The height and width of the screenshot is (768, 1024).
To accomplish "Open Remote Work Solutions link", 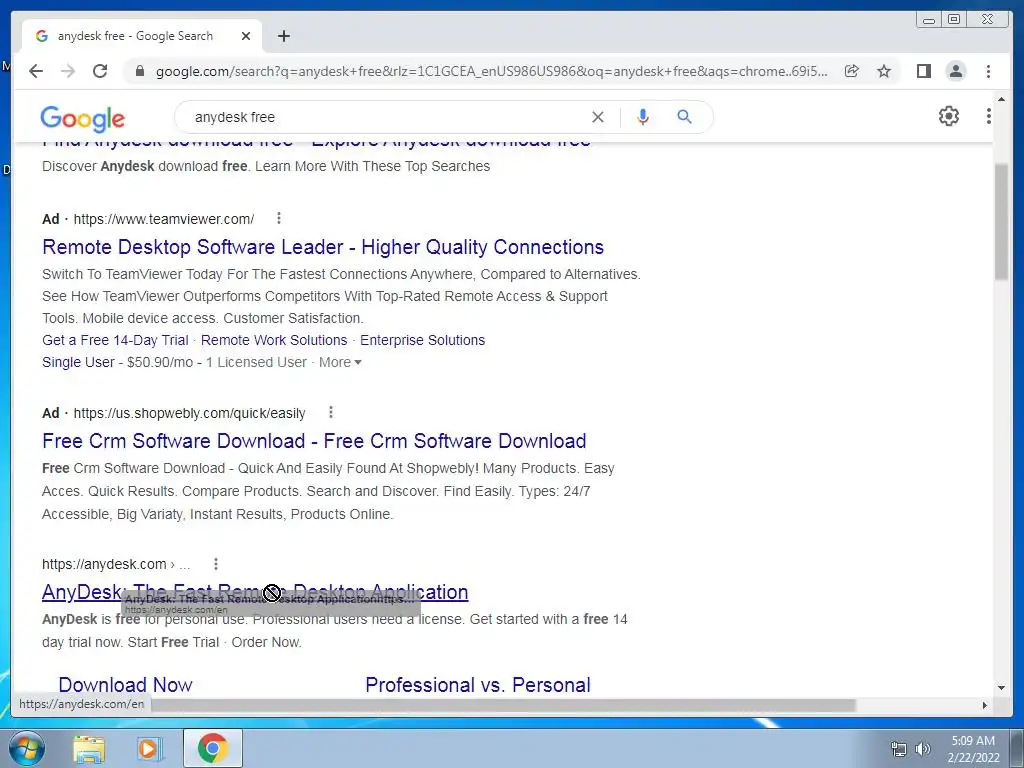I will click(274, 340).
